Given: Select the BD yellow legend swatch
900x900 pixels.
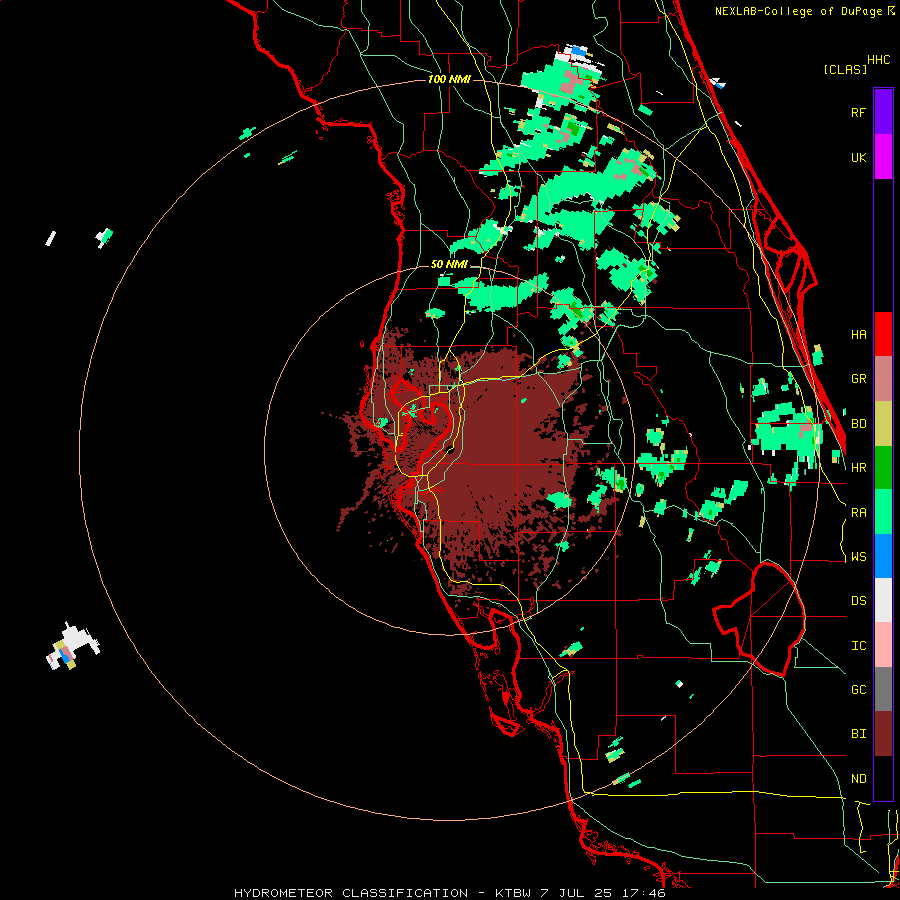Looking at the screenshot, I should pos(883,423).
